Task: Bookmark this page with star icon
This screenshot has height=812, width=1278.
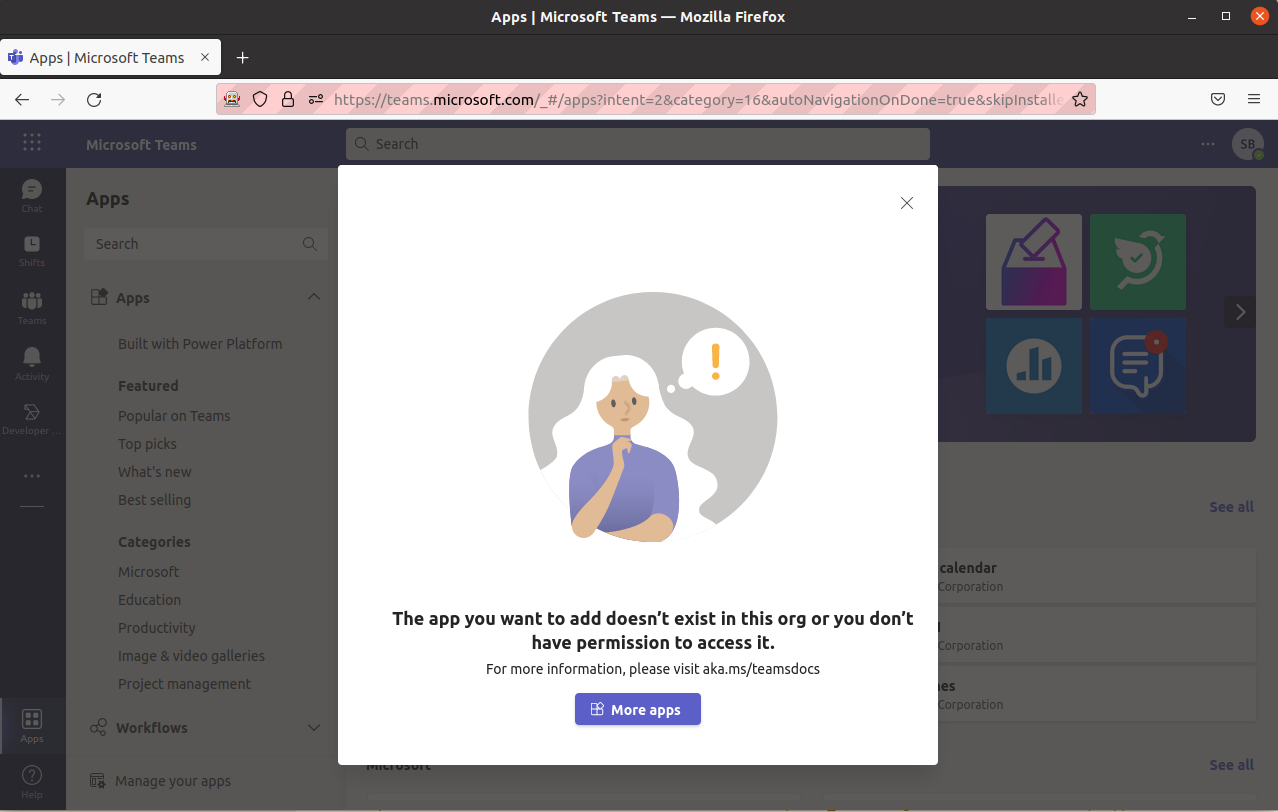Action: 1080,99
